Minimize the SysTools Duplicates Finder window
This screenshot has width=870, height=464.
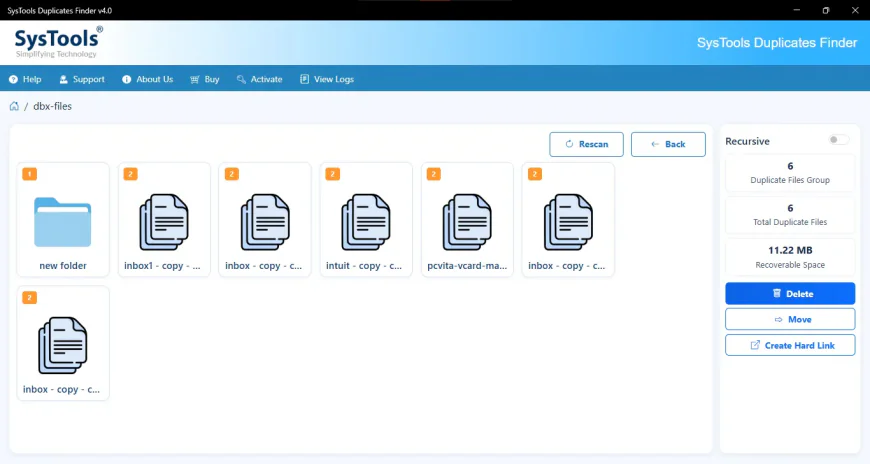pos(797,10)
